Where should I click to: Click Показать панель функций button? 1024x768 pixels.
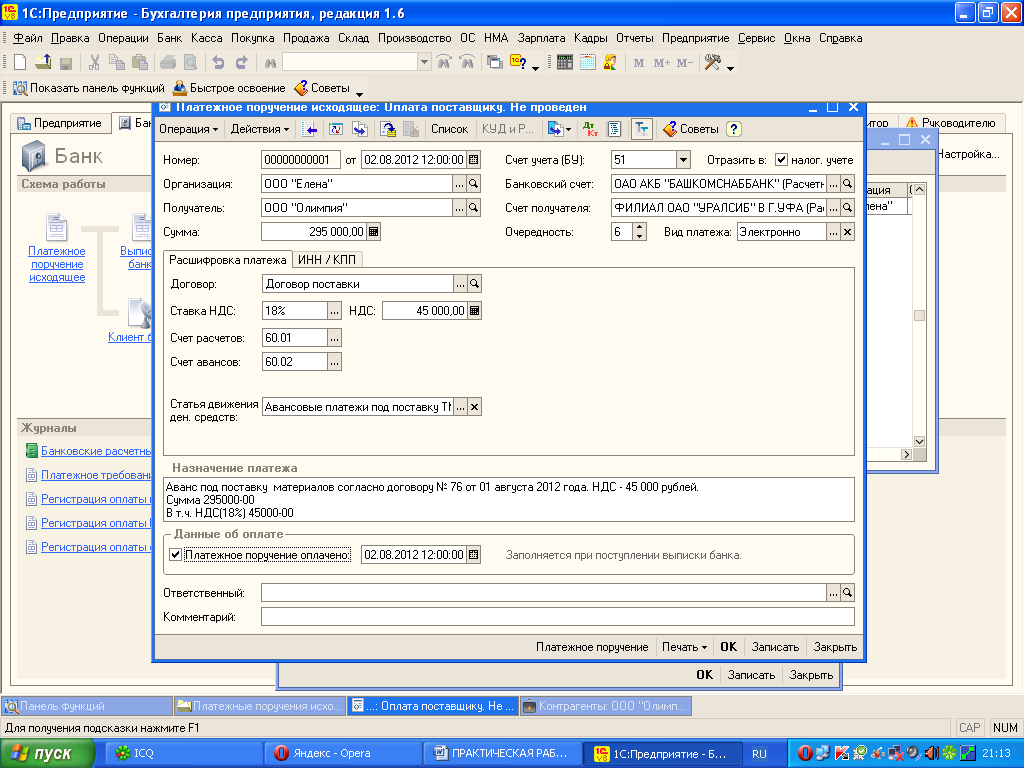[89, 88]
